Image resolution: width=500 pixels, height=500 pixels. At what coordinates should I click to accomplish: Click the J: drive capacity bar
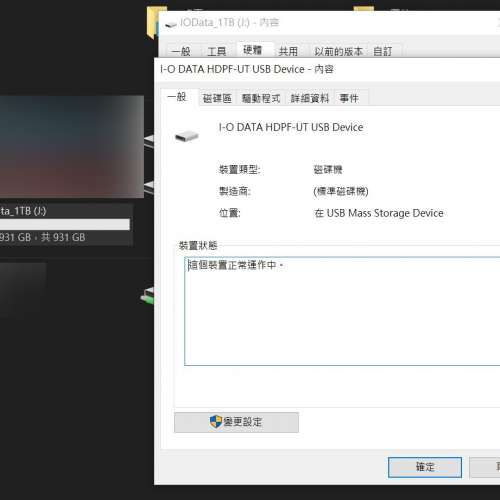[65, 224]
